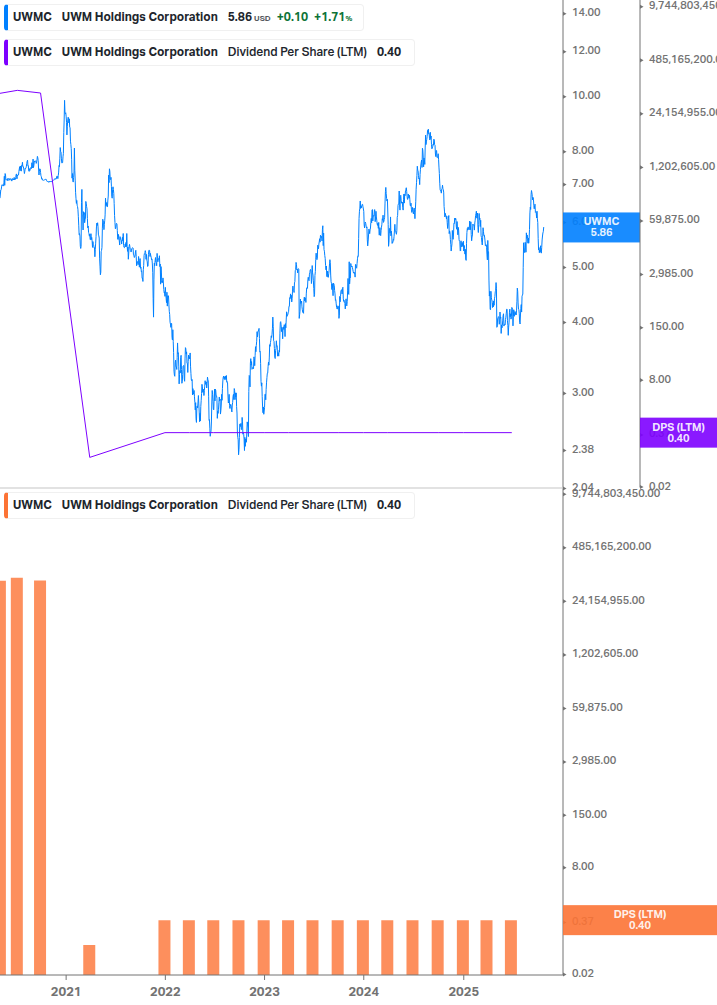Click the purple DPS (LTM) axis tag
Viewport: 717px width, 1005px height.
coord(678,432)
